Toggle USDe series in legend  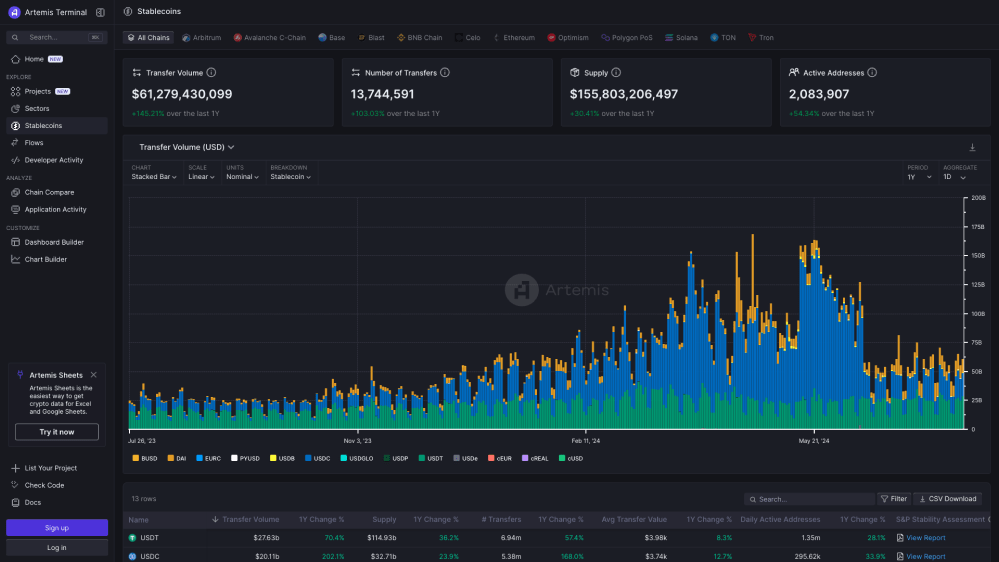466,459
